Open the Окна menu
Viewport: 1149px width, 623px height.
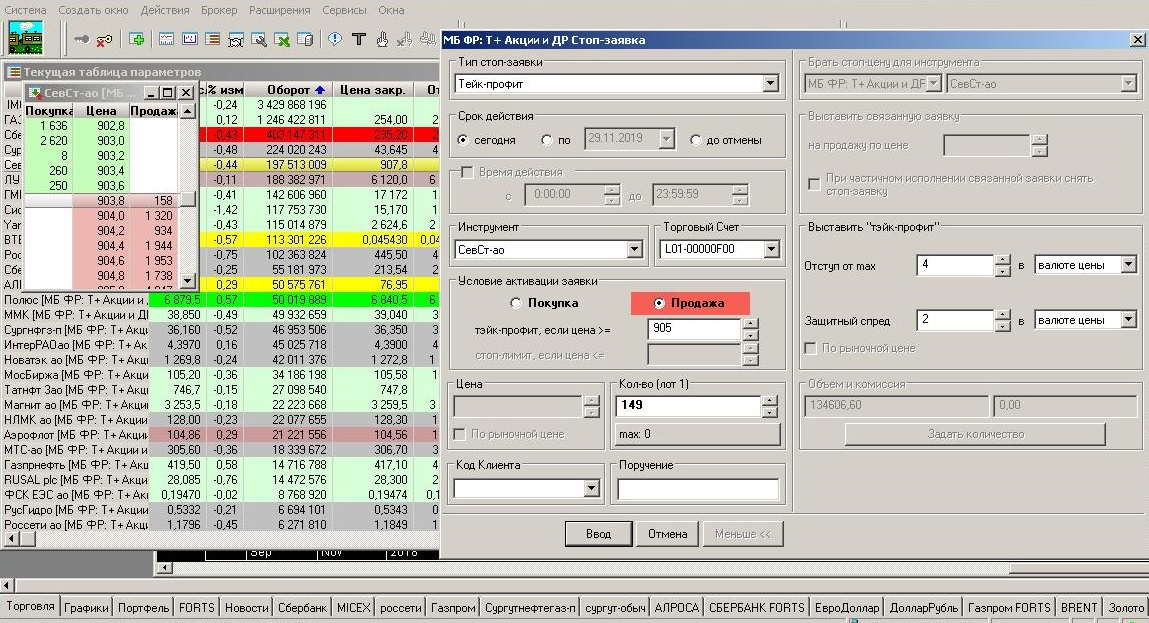pos(391,10)
